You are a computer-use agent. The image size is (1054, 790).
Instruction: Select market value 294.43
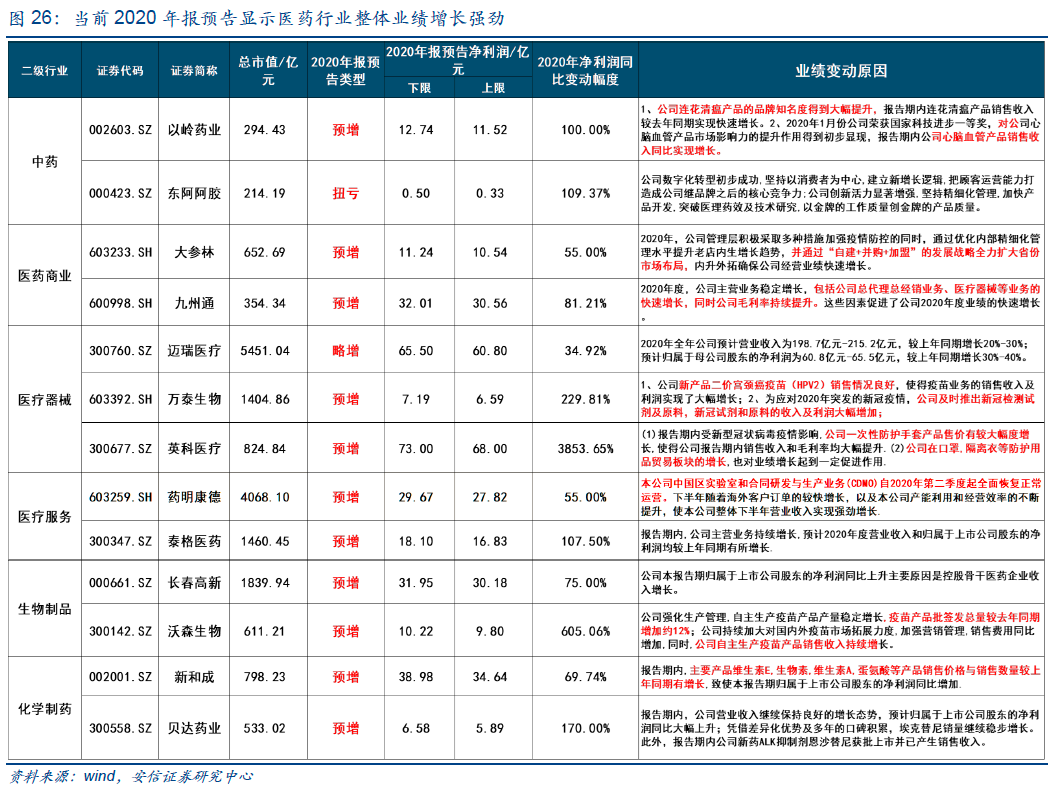tap(264, 130)
